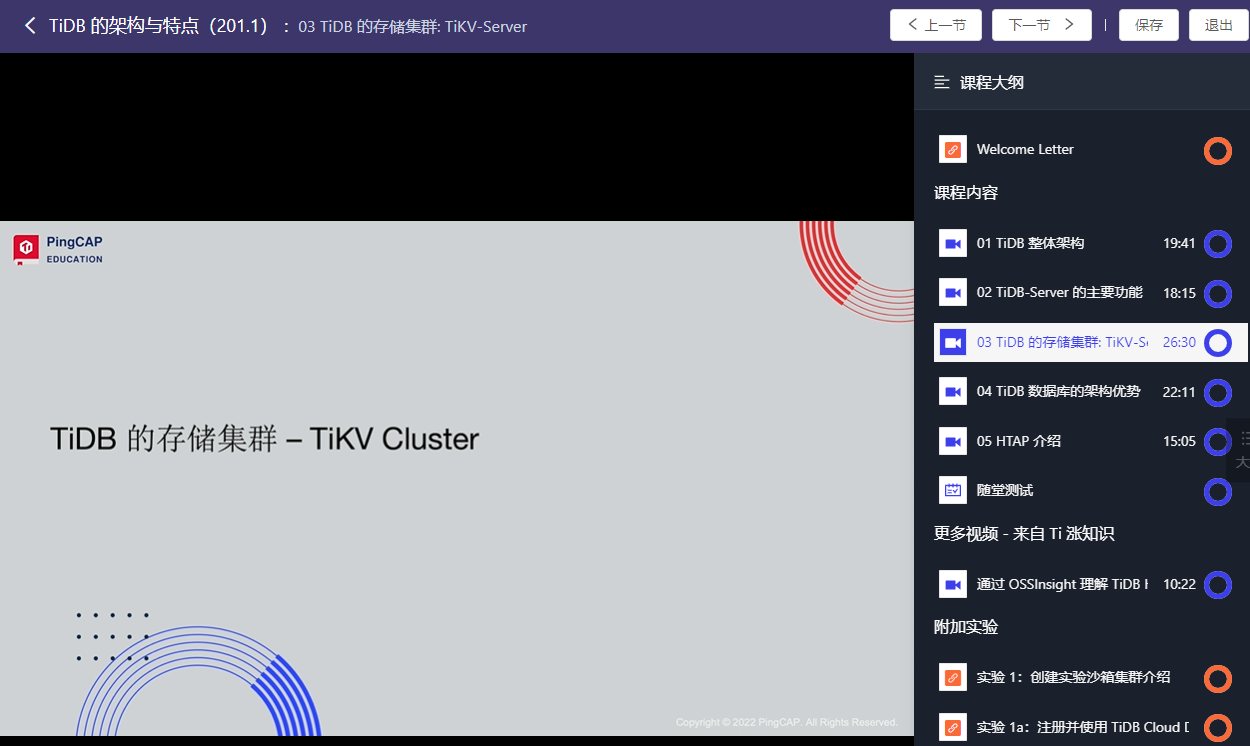Open the Welcome Letter item
Screen dimensions: 1250x746
pyautogui.click(x=1025, y=149)
